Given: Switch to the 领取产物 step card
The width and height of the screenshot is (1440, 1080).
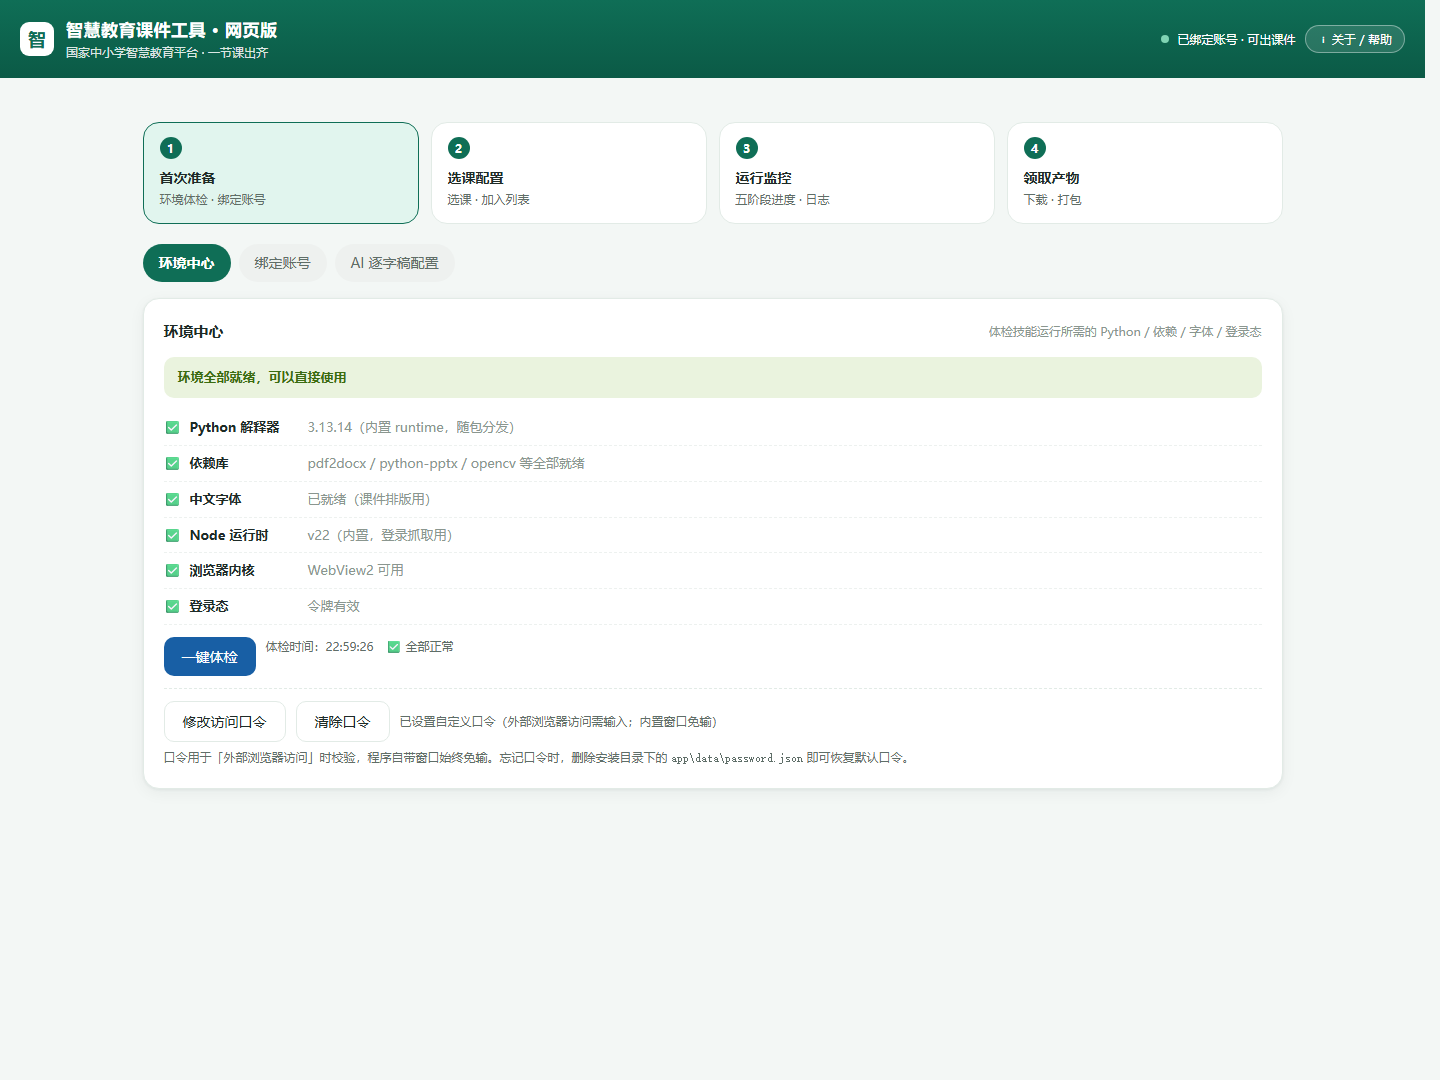Looking at the screenshot, I should (x=1145, y=173).
